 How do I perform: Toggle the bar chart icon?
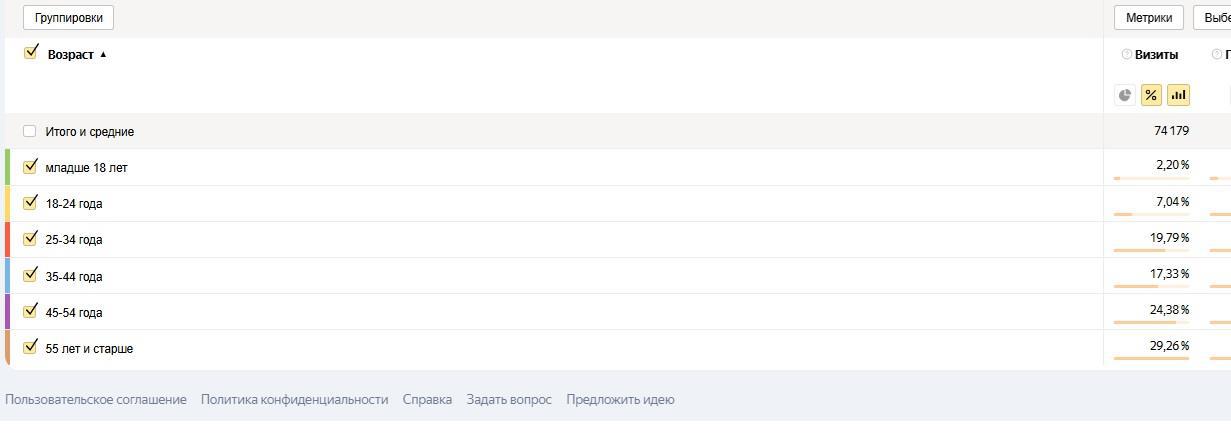[x=1178, y=95]
